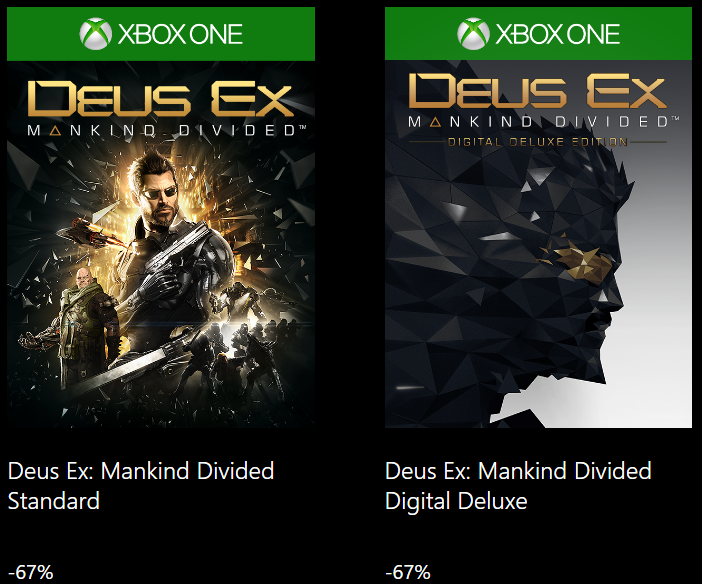Click the gold Deus Ex logo on Standard cover
This screenshot has width=702, height=584.
click(x=160, y=99)
